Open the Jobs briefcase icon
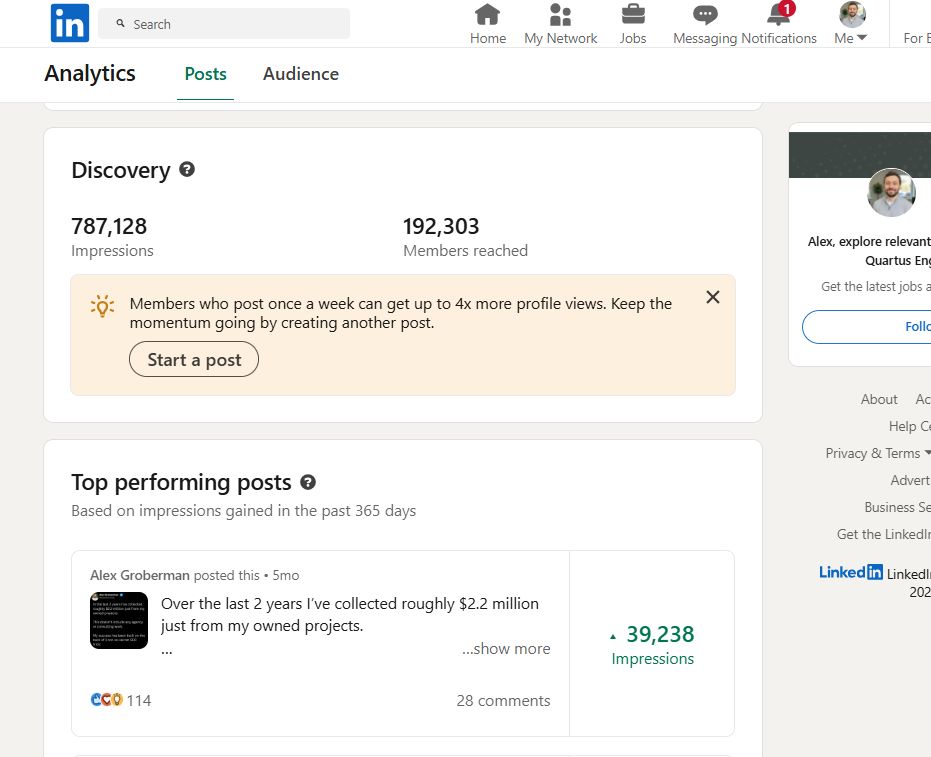 (x=633, y=14)
